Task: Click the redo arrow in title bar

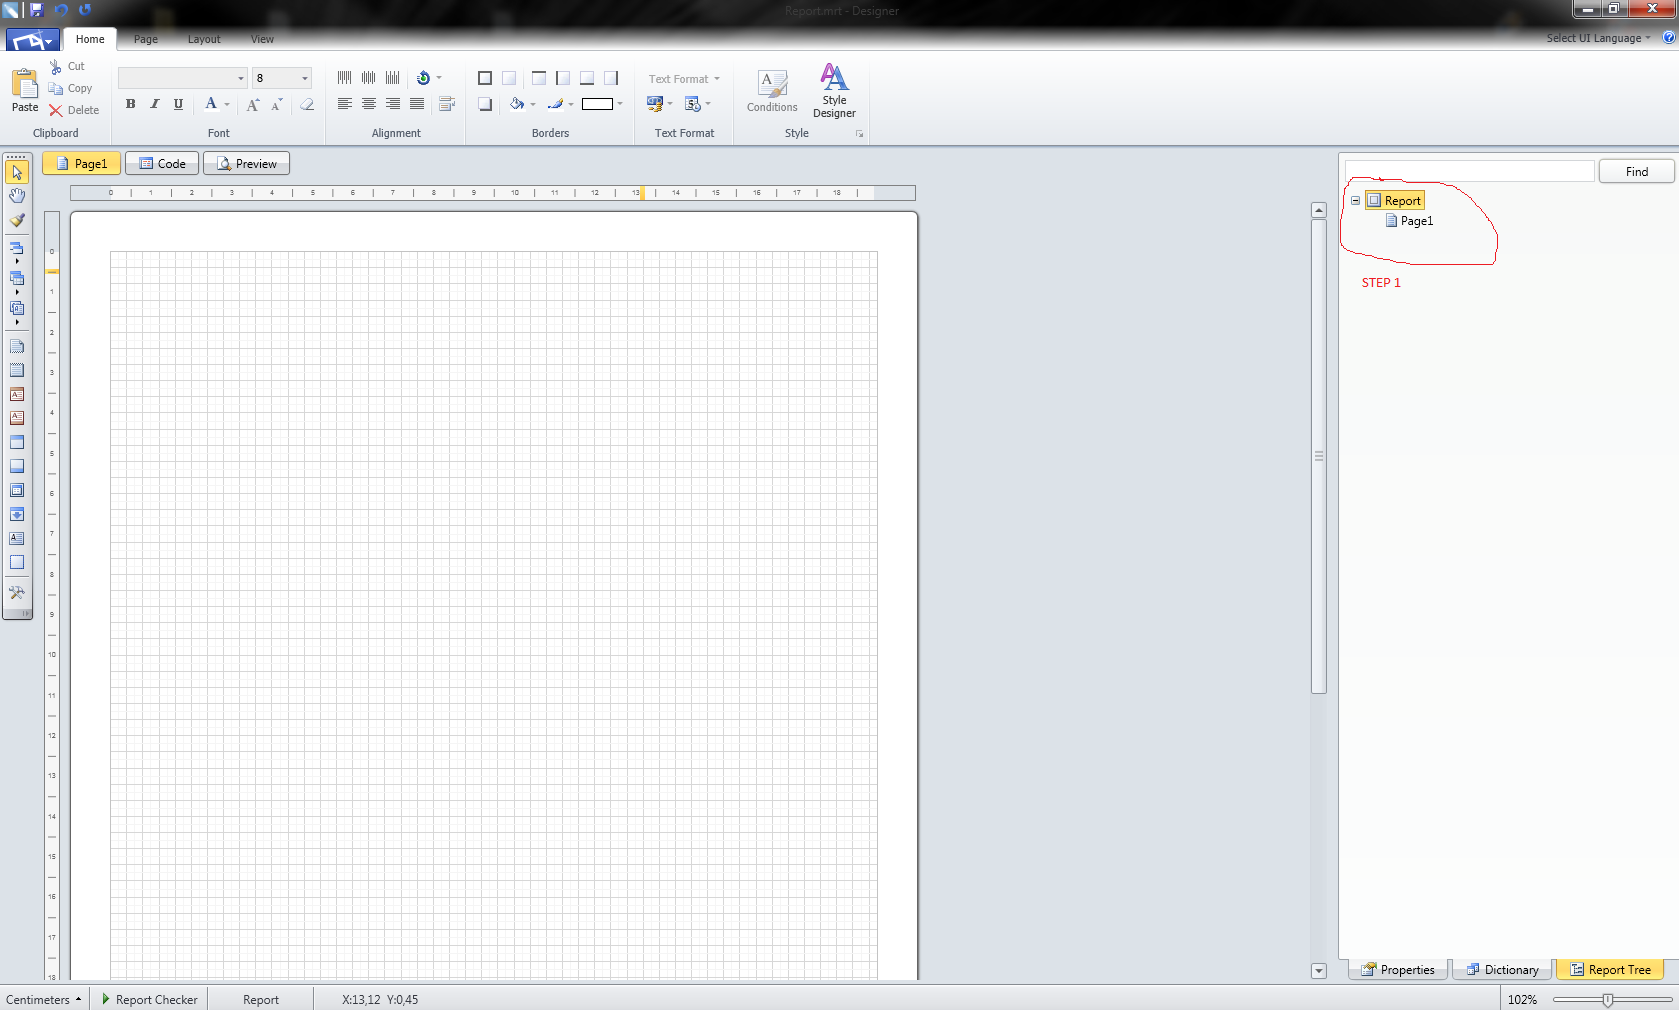Action: coord(85,10)
